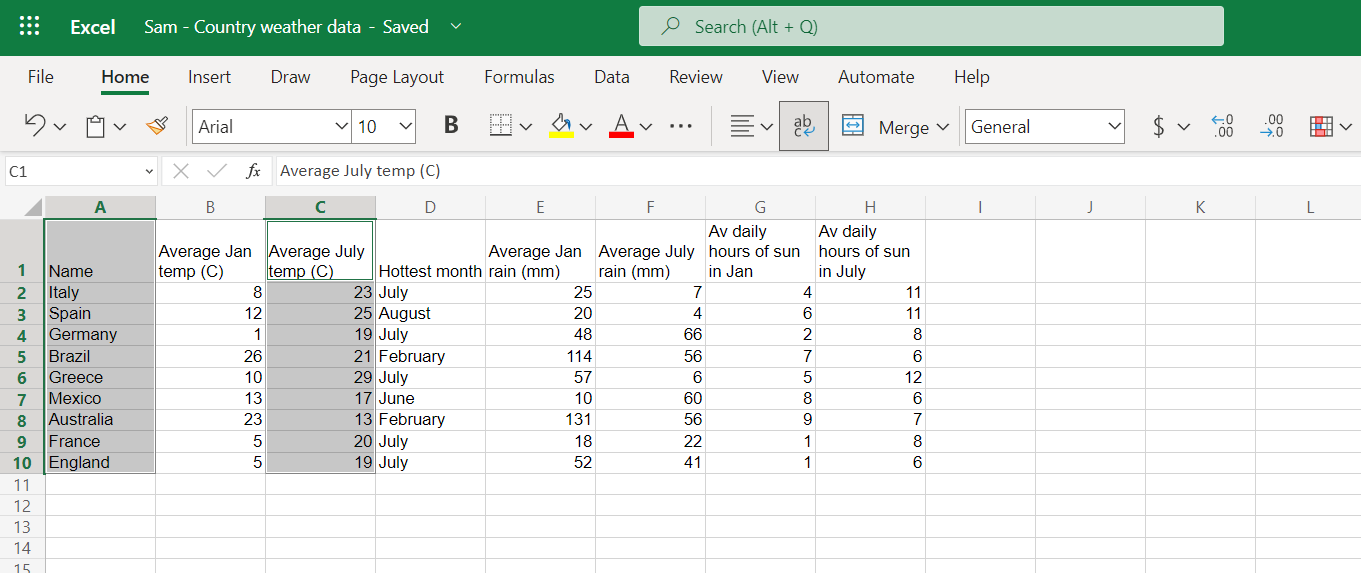Open the File menu
This screenshot has height=573, width=1361.
(x=41, y=77)
